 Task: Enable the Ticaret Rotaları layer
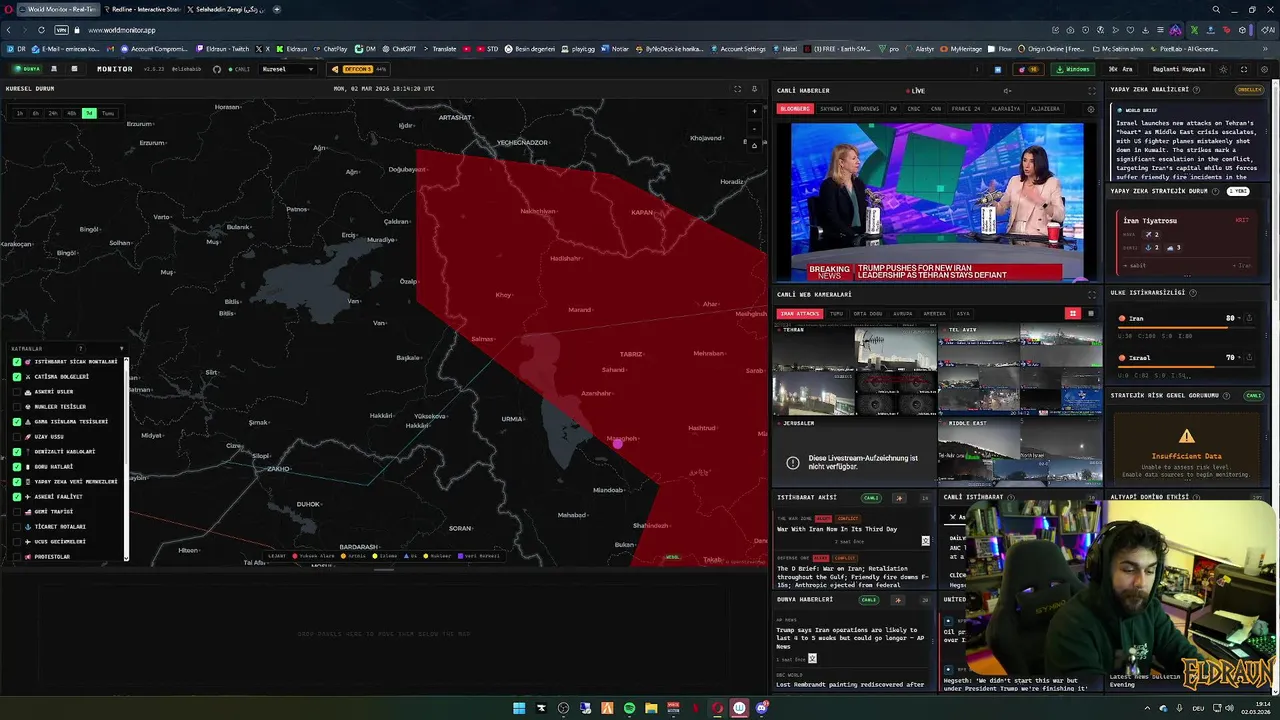[x=17, y=527]
